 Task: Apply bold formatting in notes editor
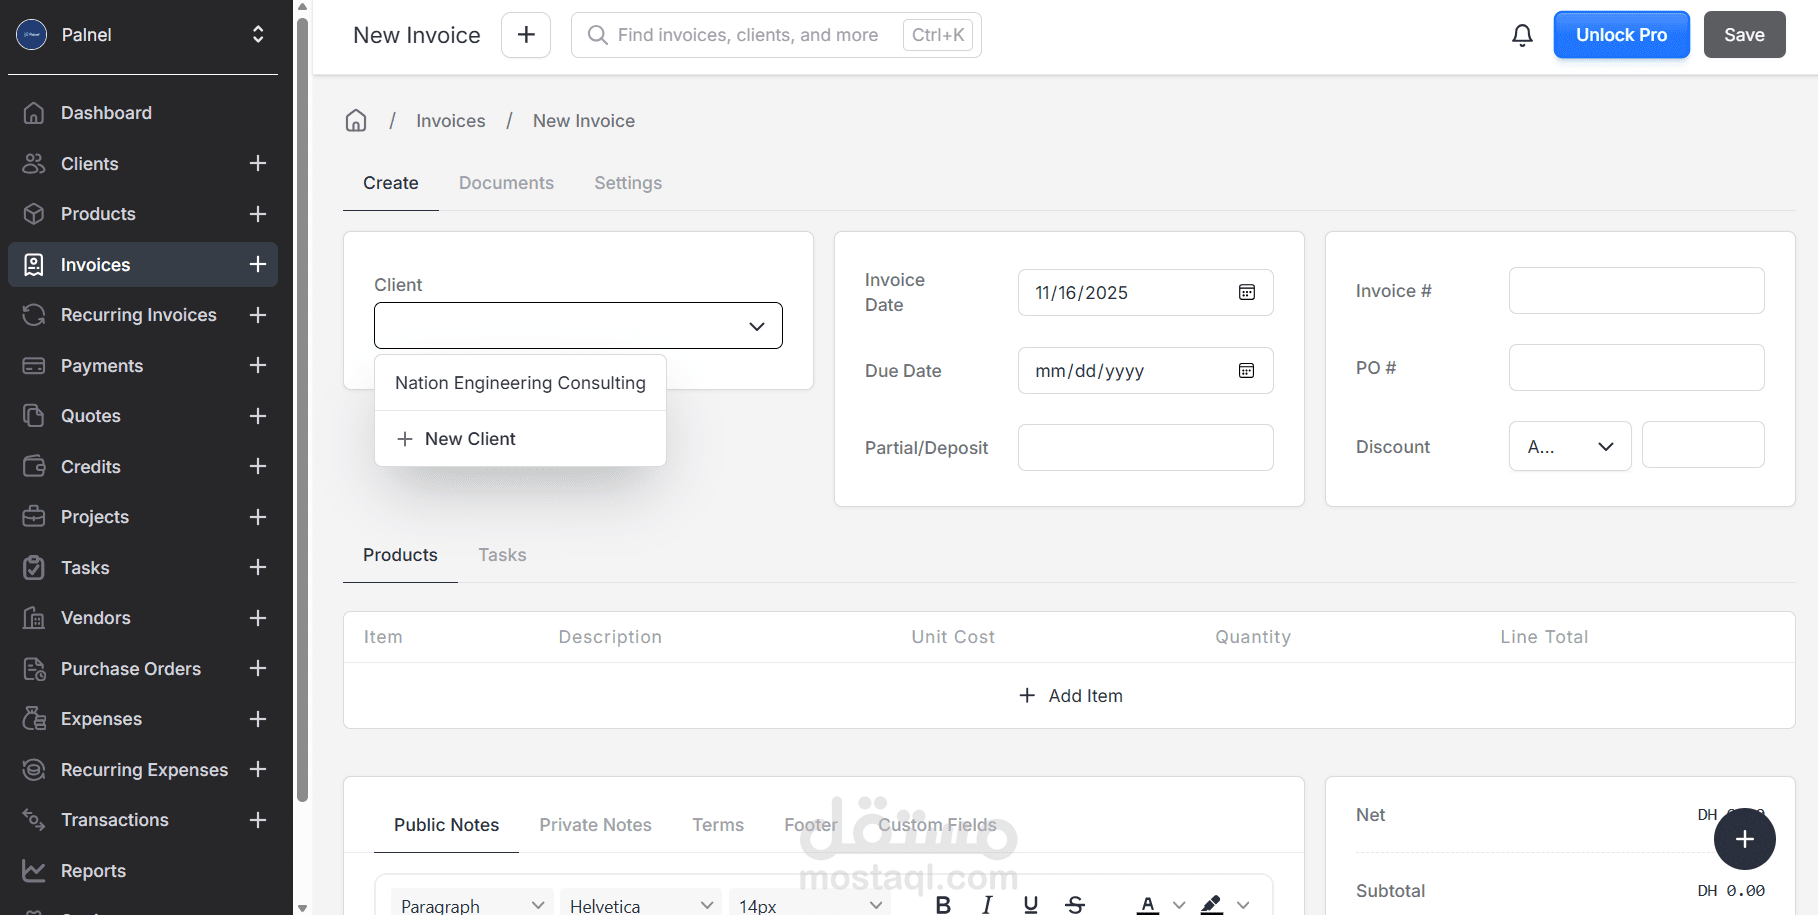[x=943, y=905]
